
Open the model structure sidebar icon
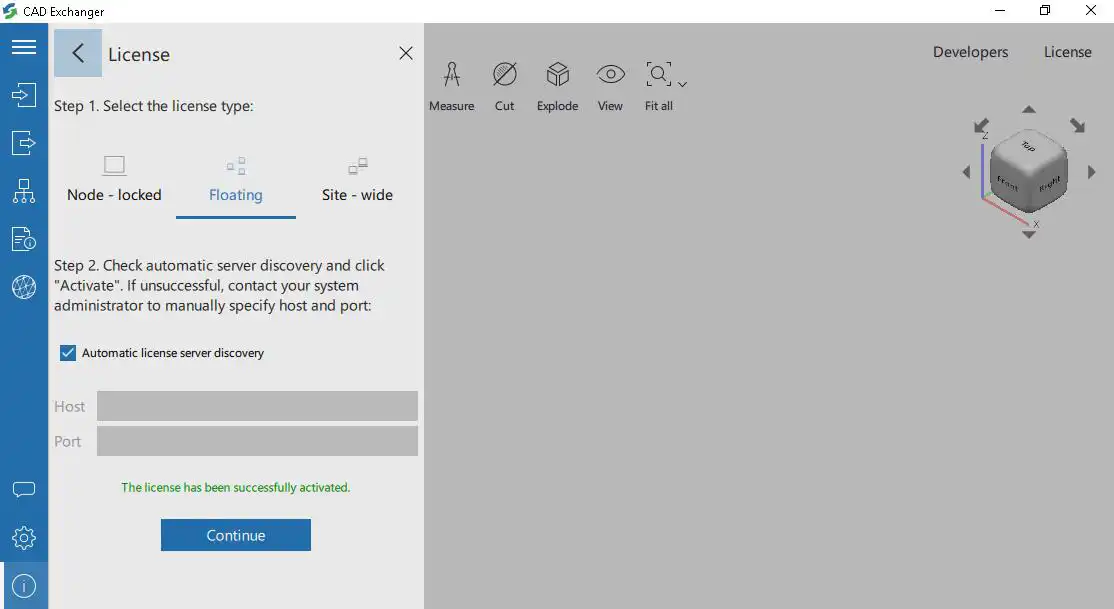pos(23,190)
